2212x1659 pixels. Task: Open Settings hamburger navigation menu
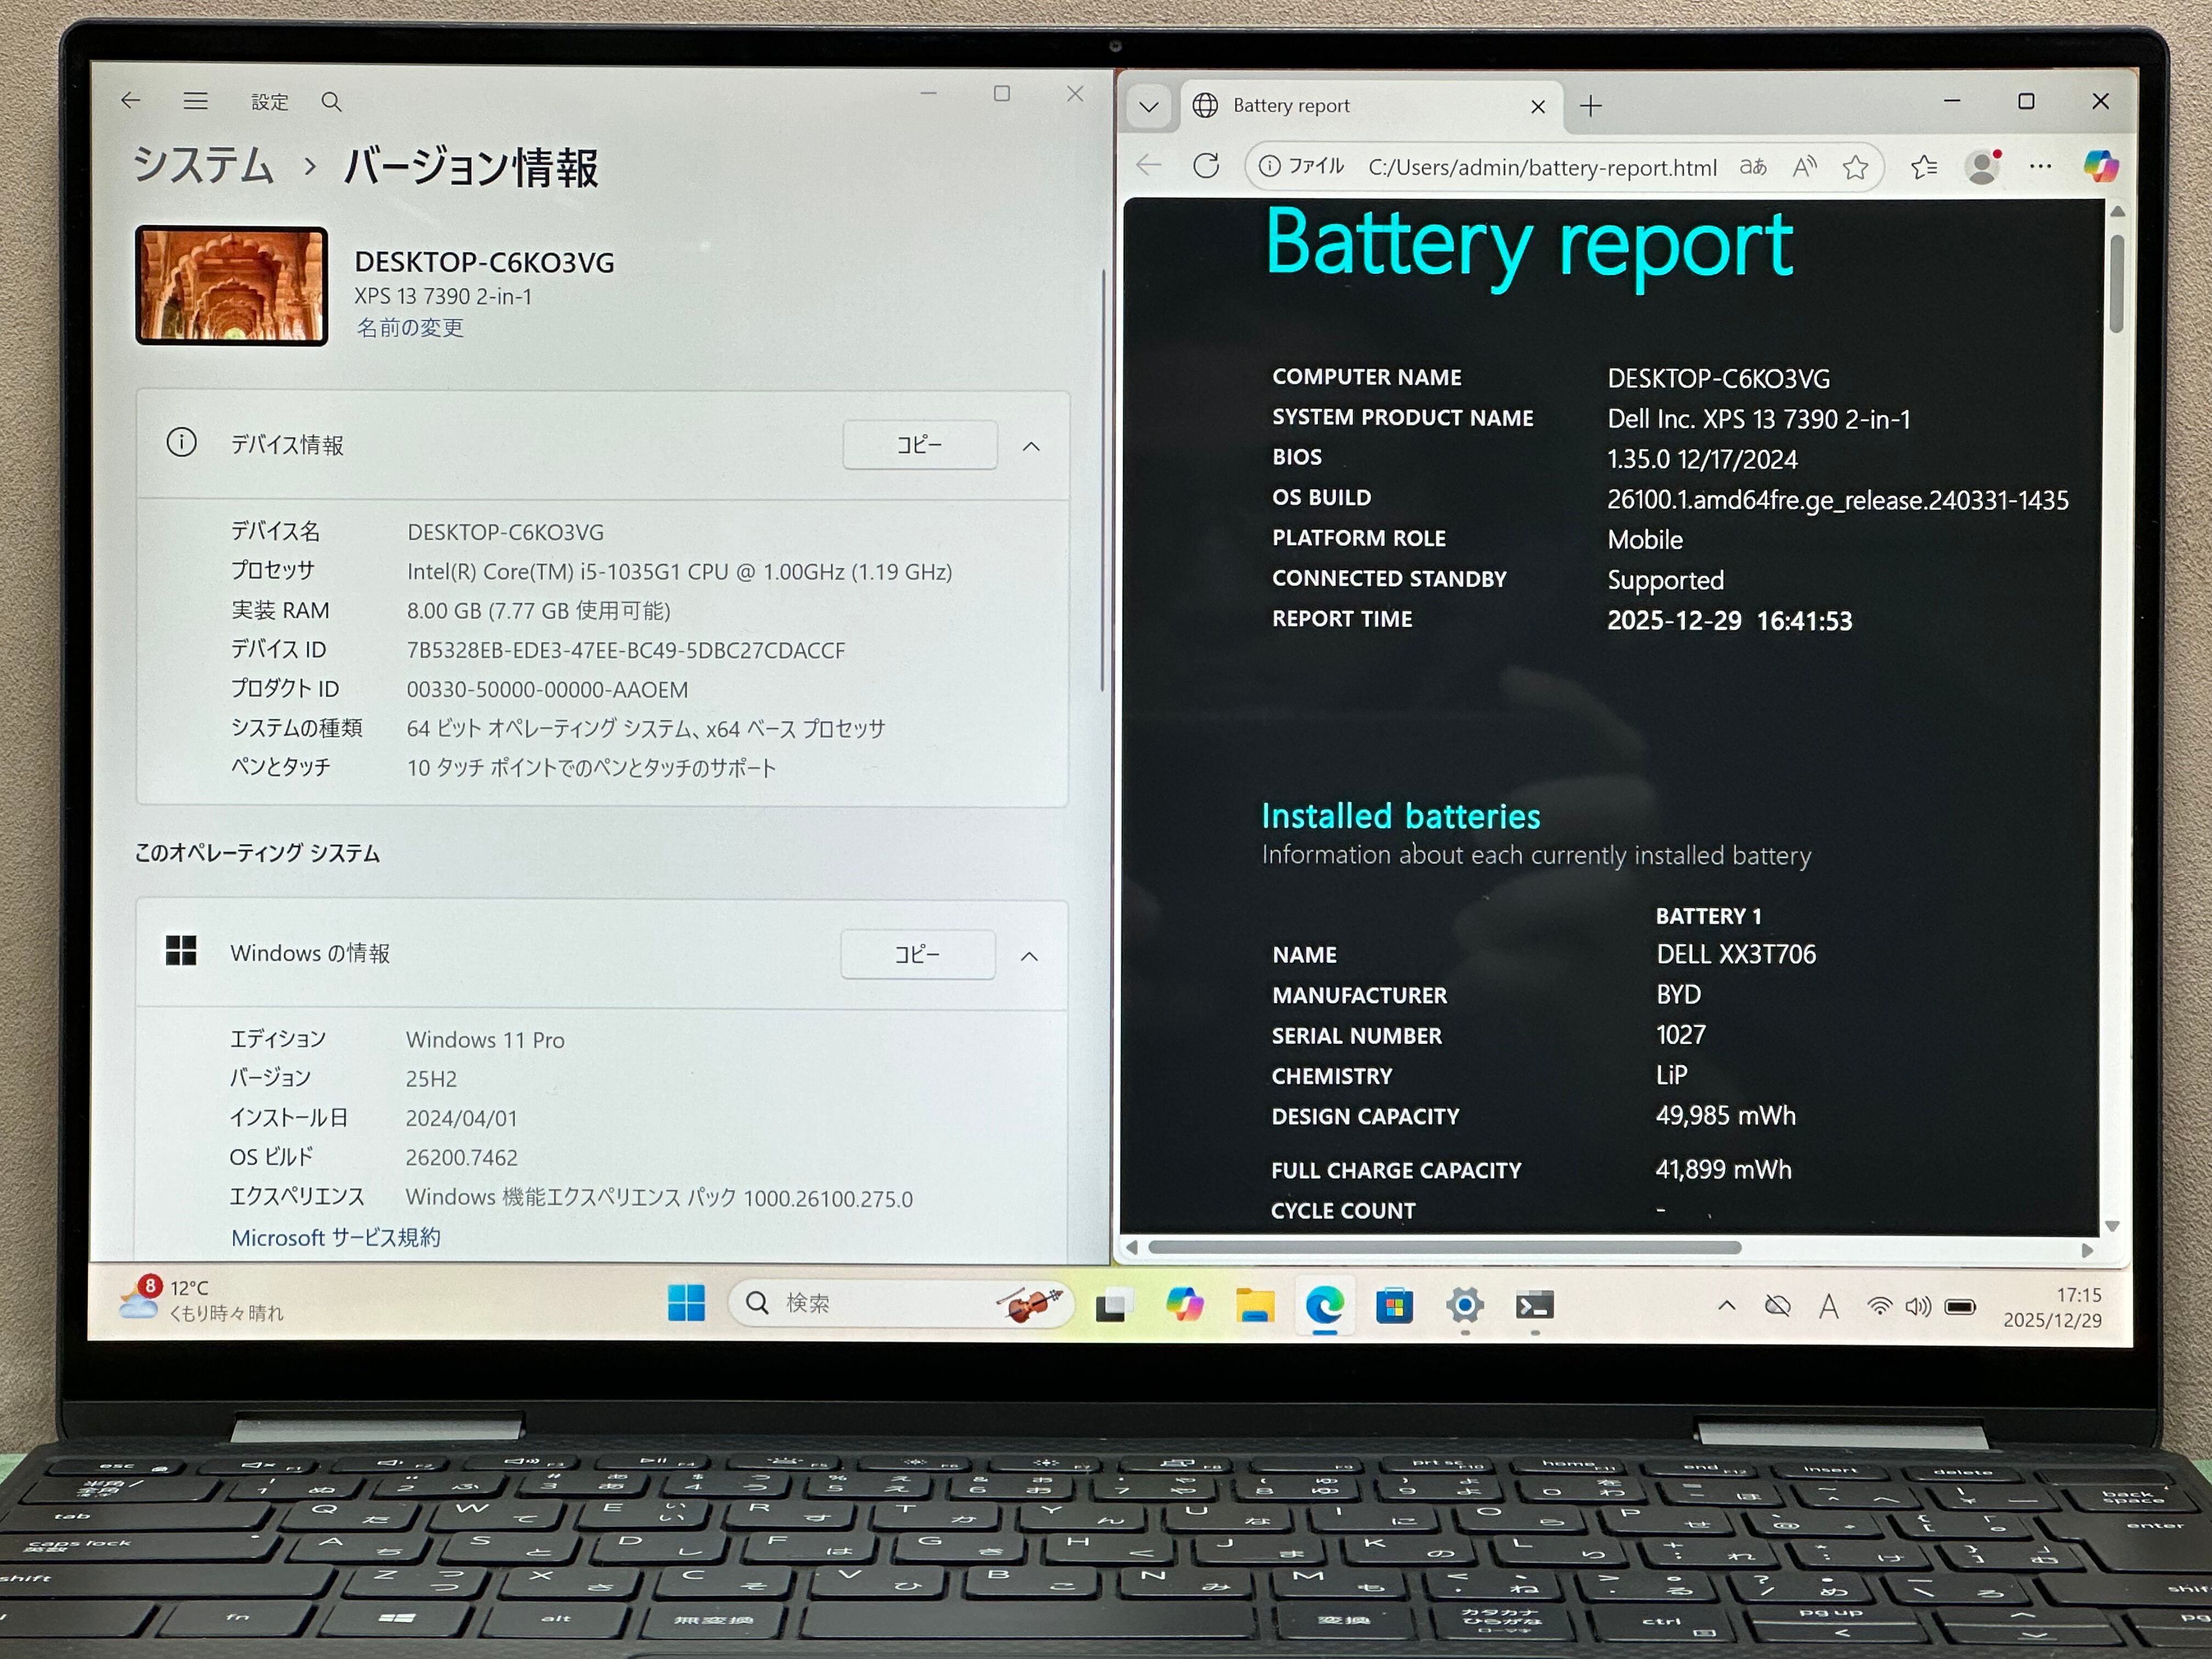196,101
